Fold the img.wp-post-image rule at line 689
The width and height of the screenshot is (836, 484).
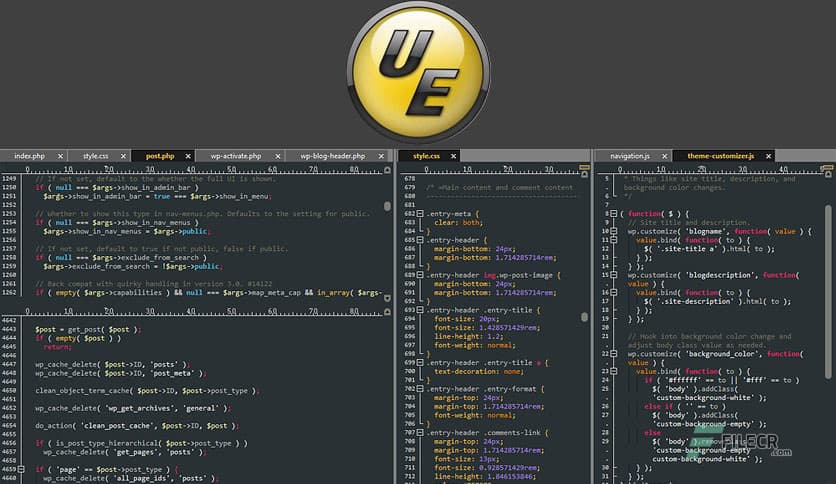[x=420, y=275]
